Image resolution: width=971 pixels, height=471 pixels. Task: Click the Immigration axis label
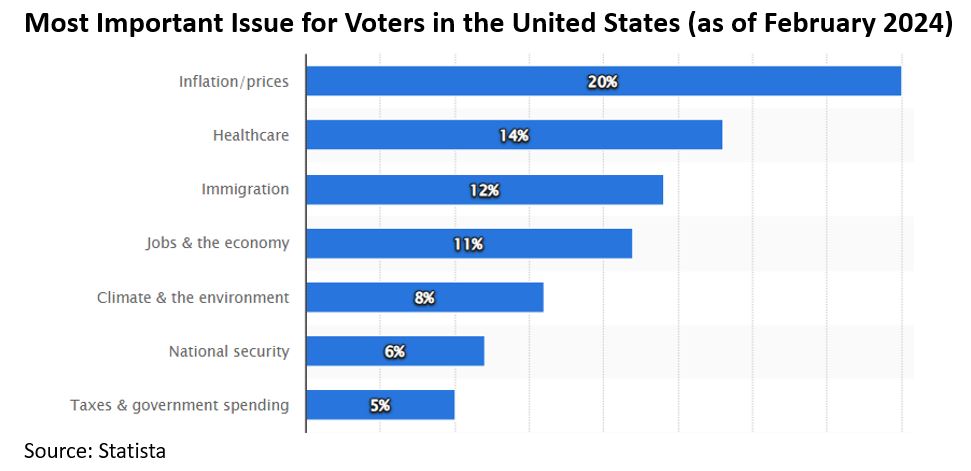pyautogui.click(x=245, y=189)
